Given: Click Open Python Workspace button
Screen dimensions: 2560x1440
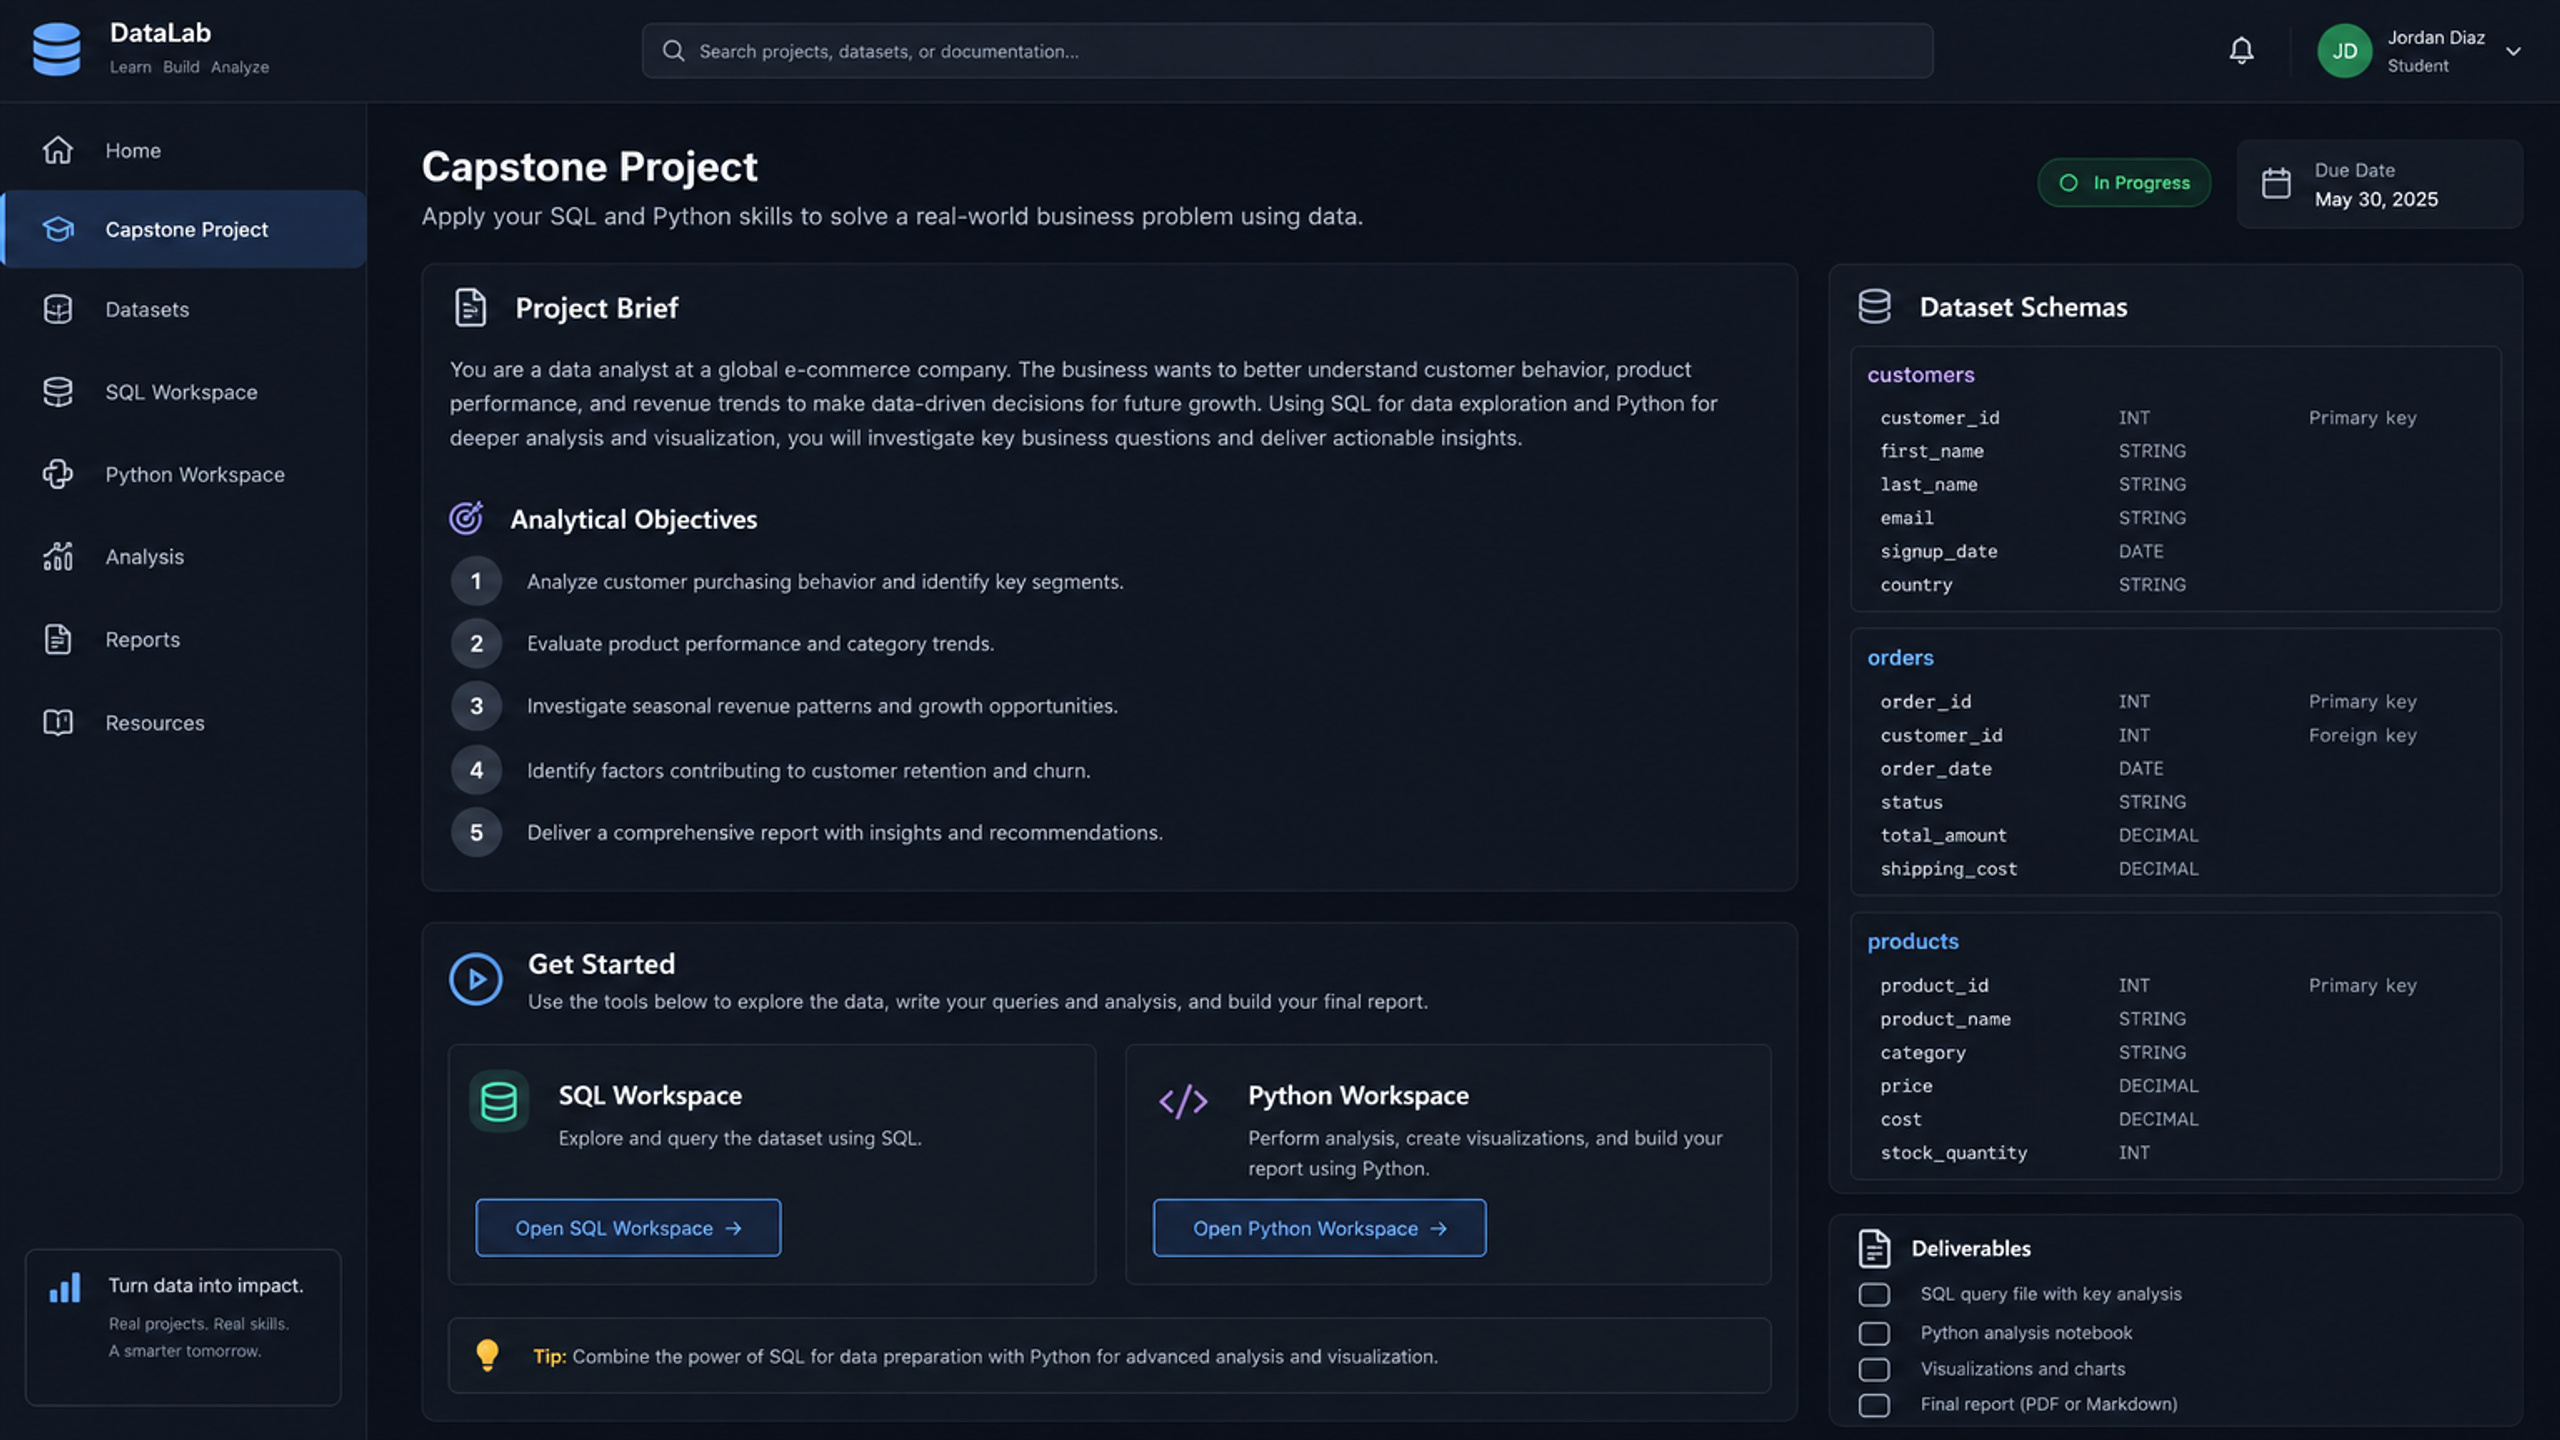Looking at the screenshot, I should (1319, 1228).
